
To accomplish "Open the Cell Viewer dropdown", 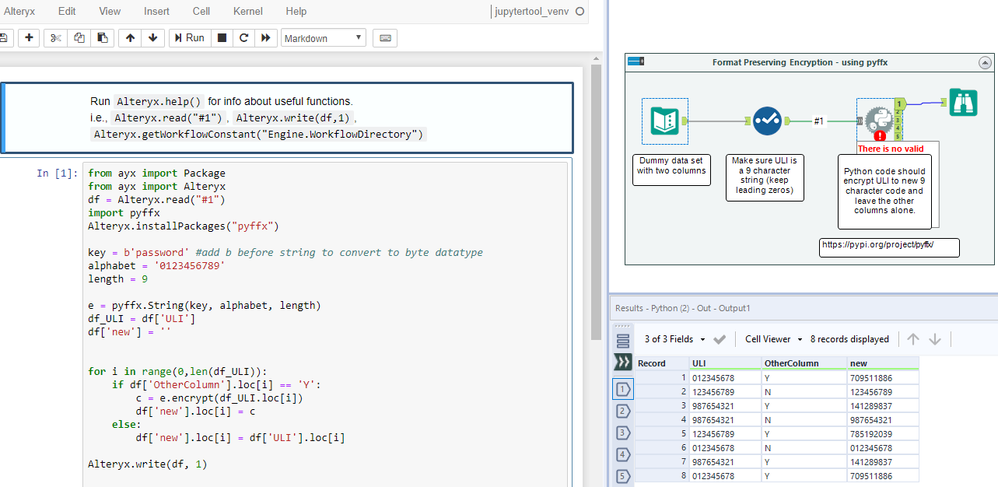I will click(774, 339).
